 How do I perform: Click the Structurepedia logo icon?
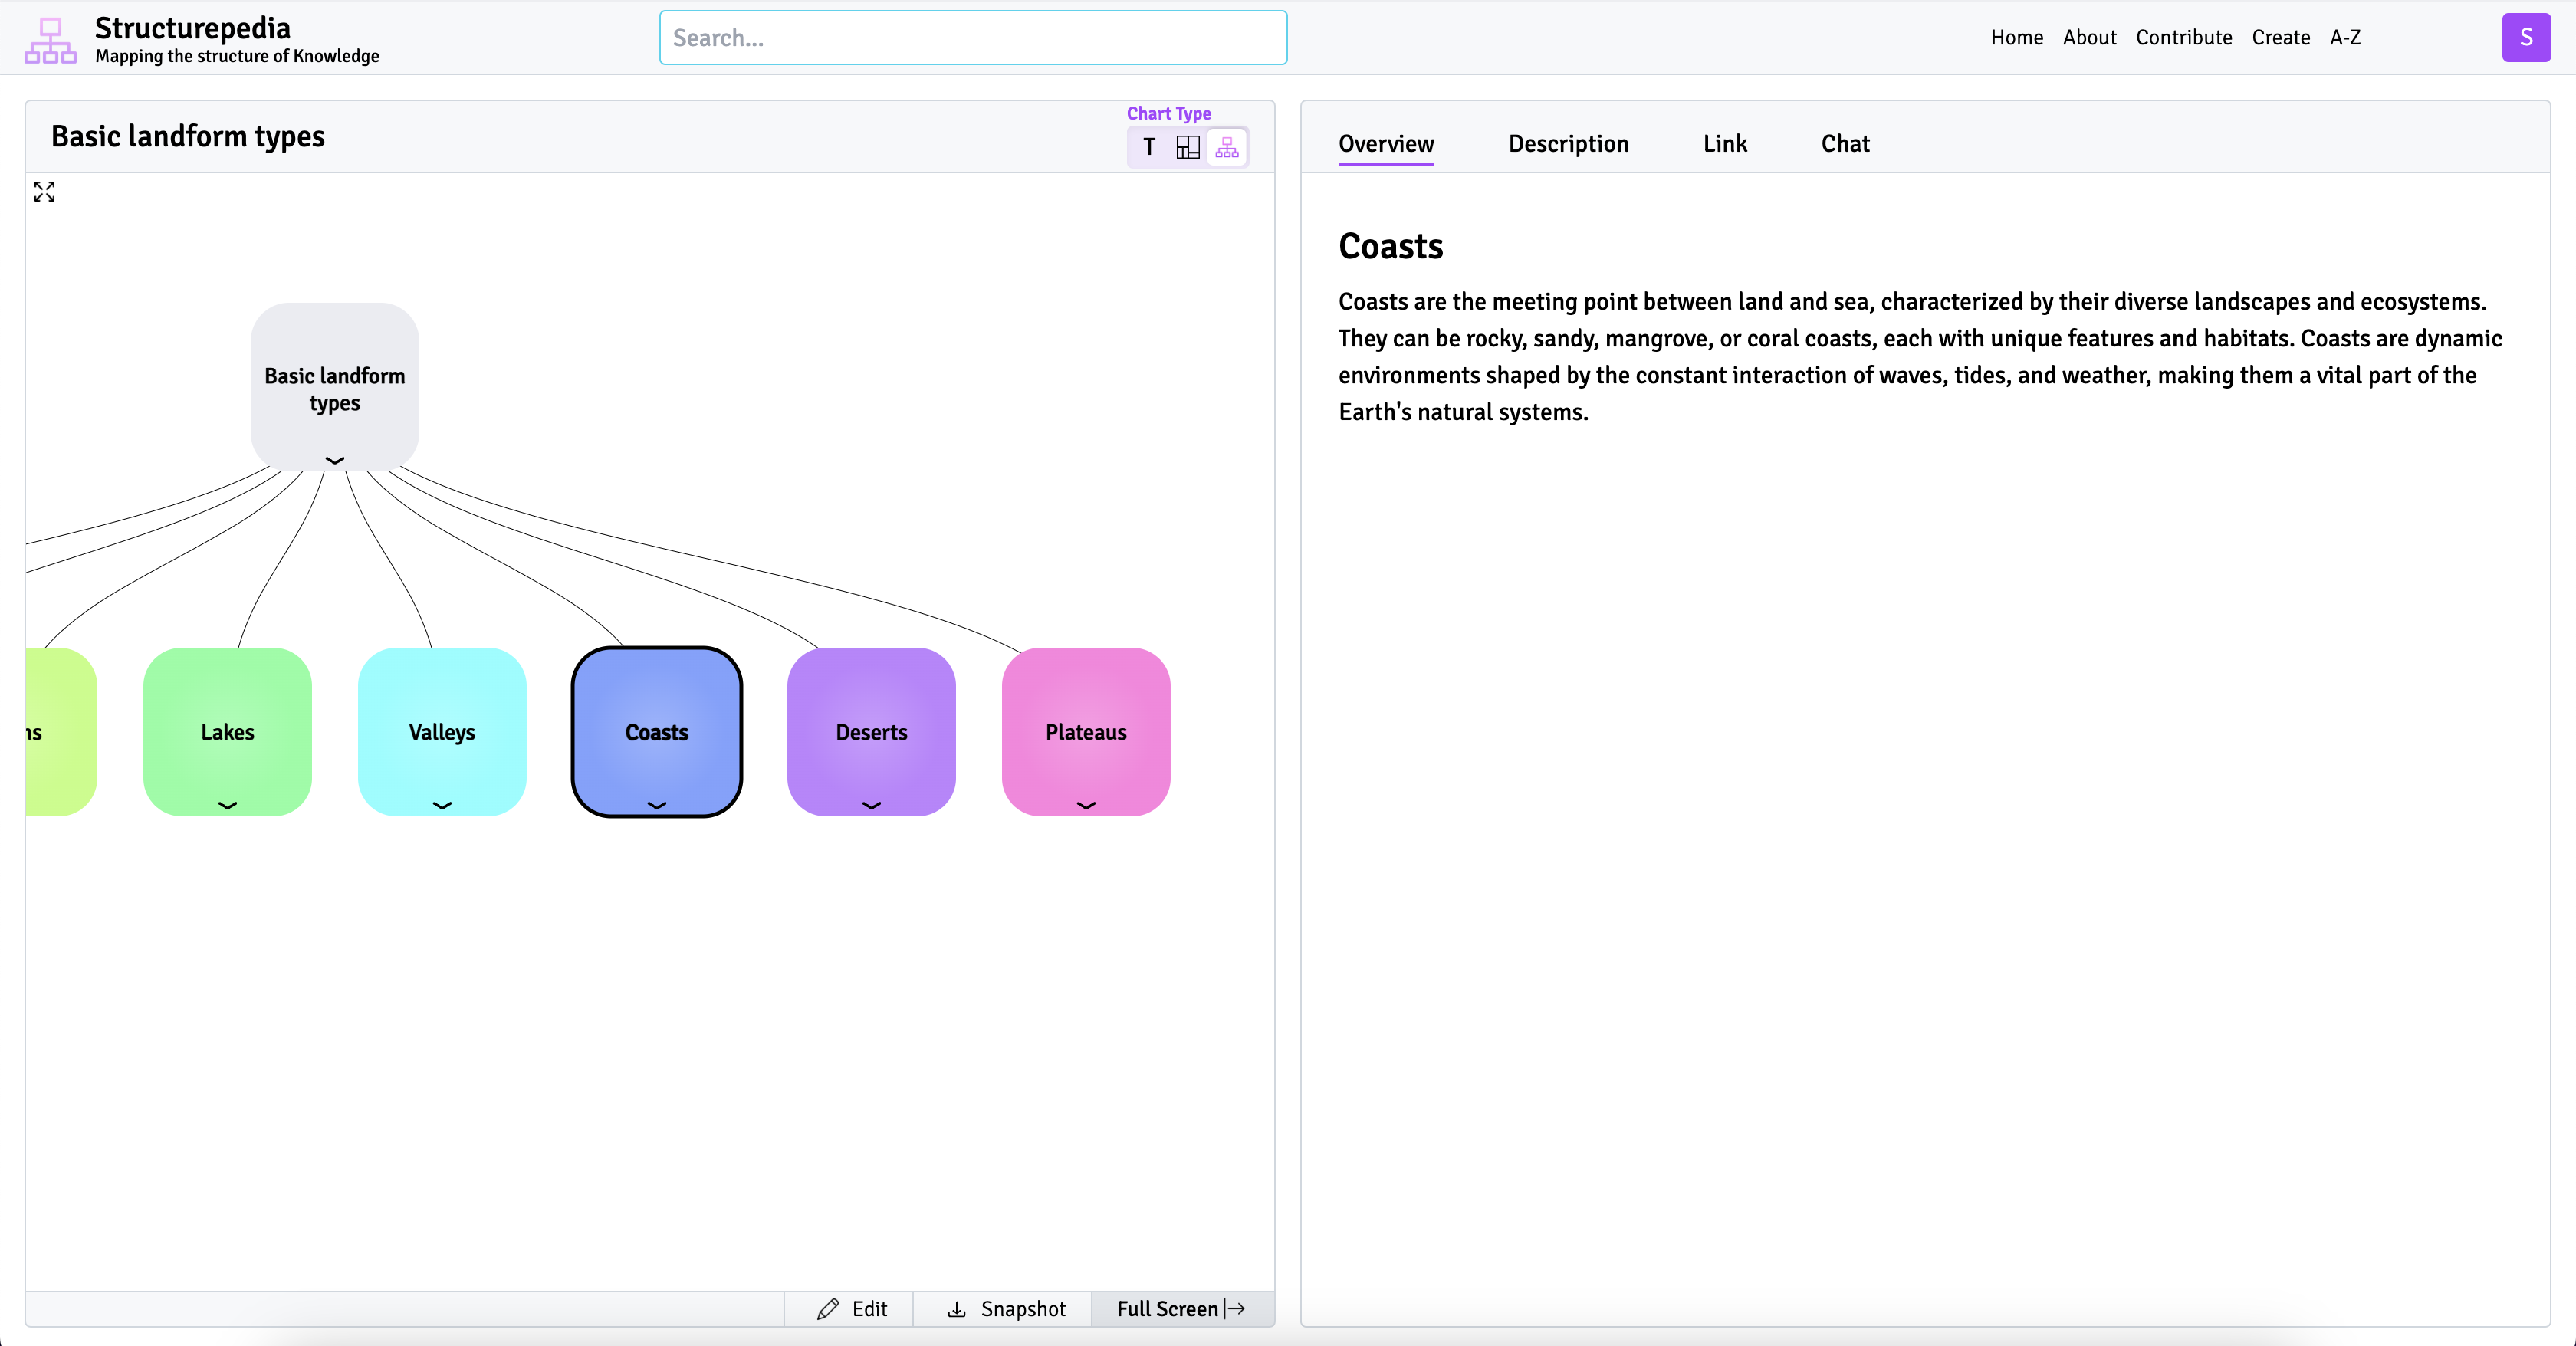pos(50,40)
